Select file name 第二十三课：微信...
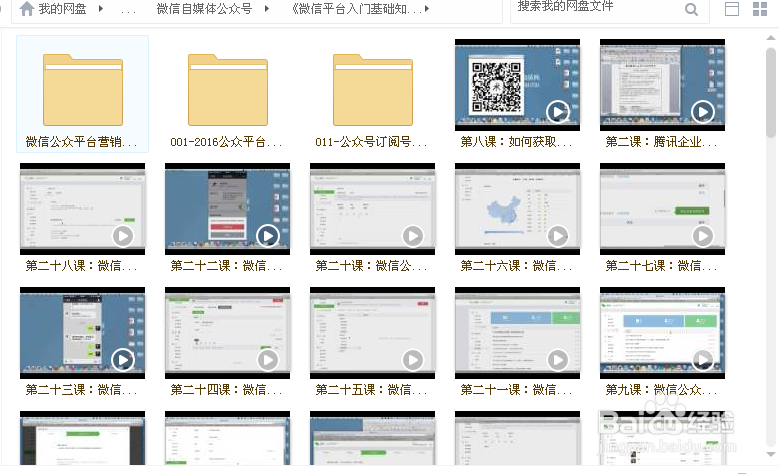Viewport: 779px width, 474px height. (x=81, y=390)
